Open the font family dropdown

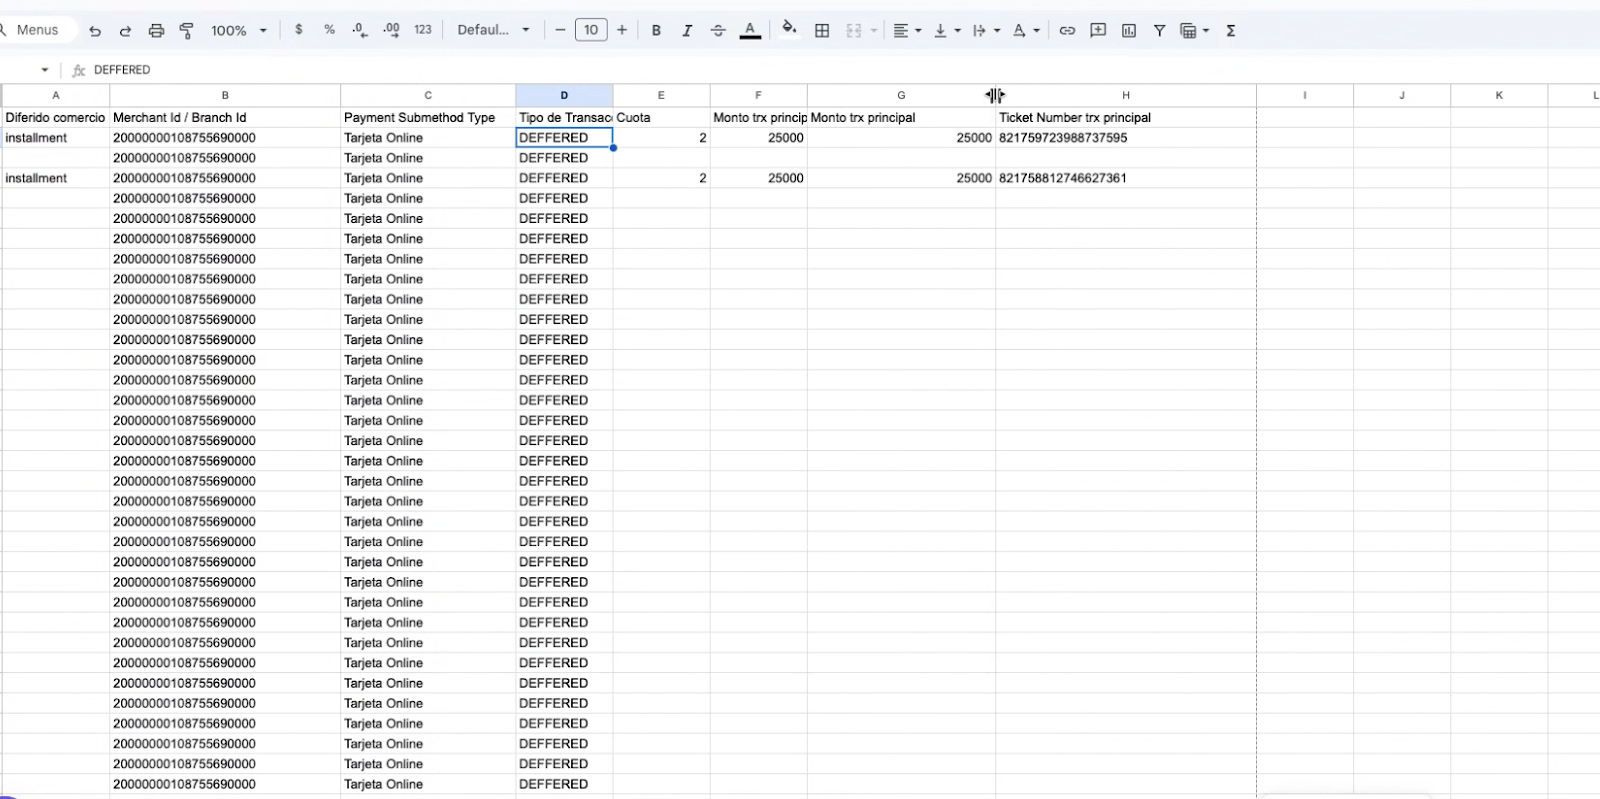(493, 31)
